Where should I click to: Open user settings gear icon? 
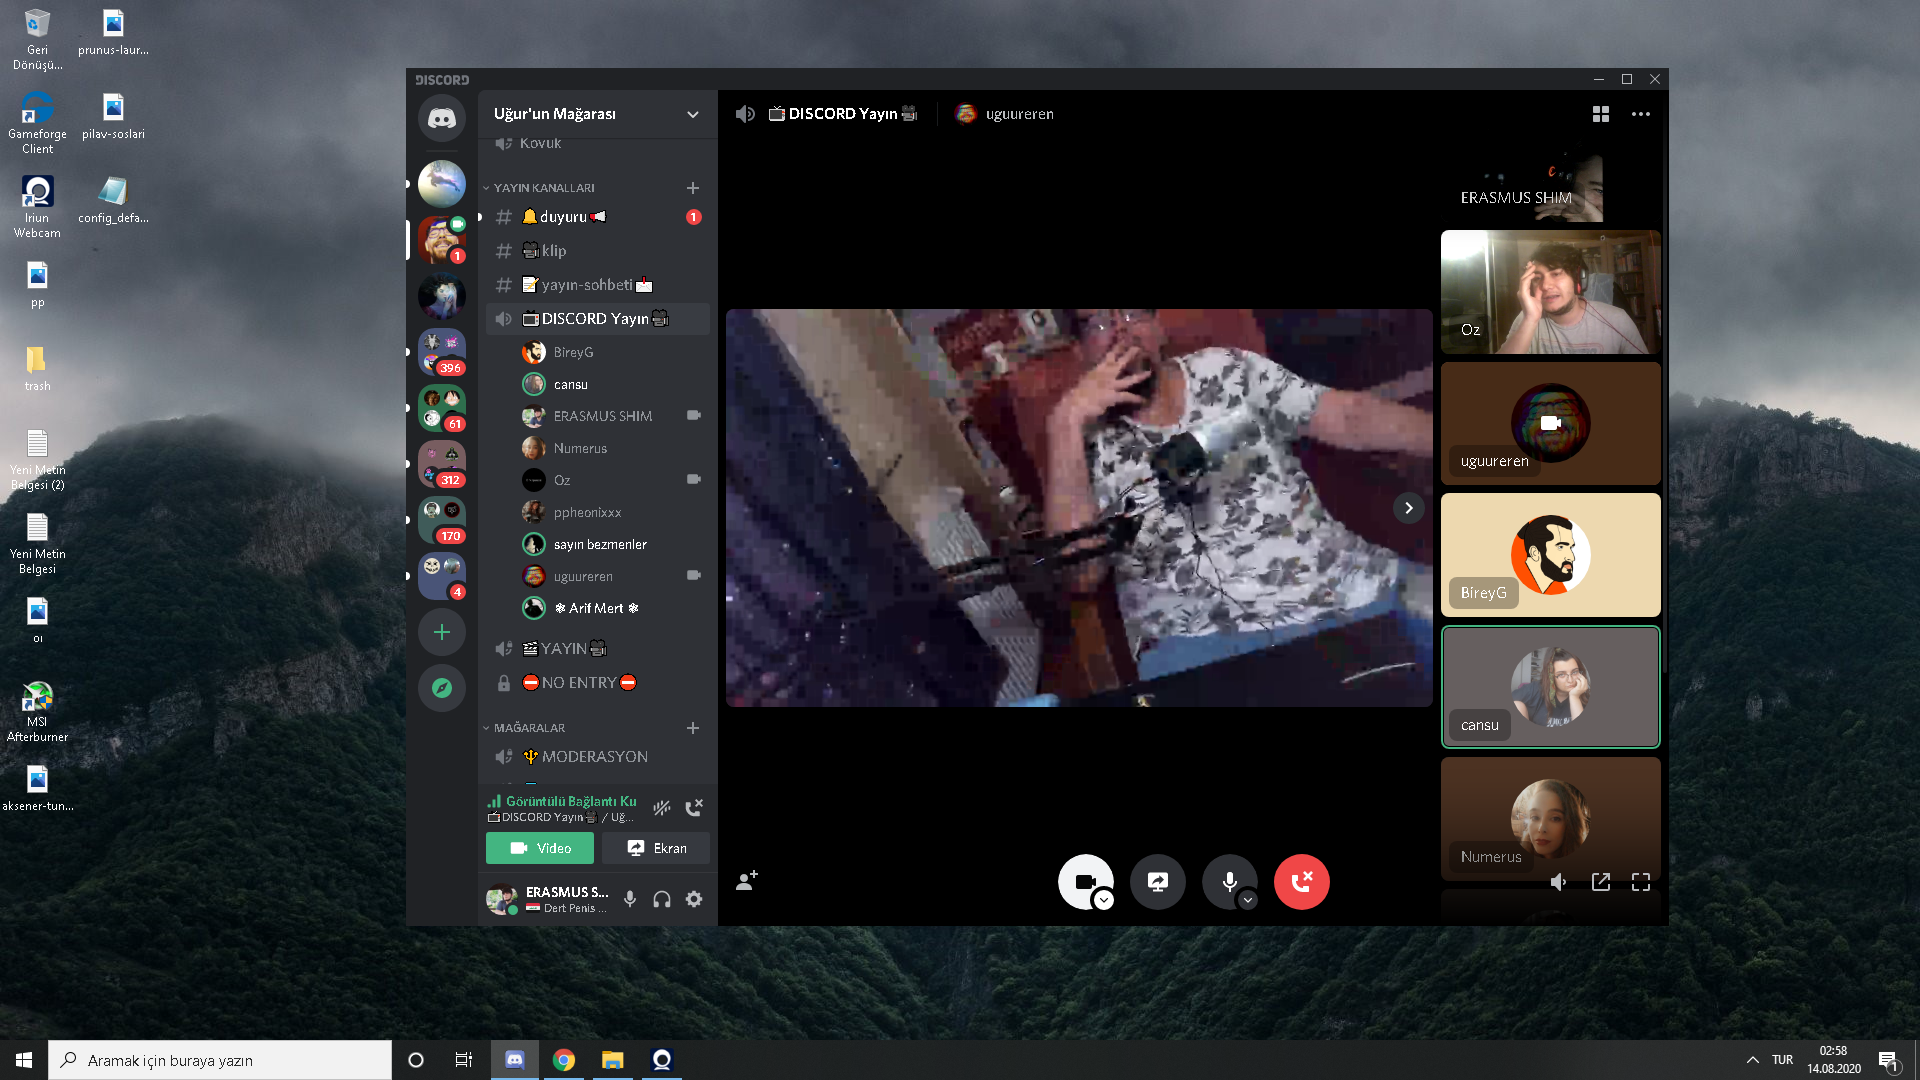[694, 899]
